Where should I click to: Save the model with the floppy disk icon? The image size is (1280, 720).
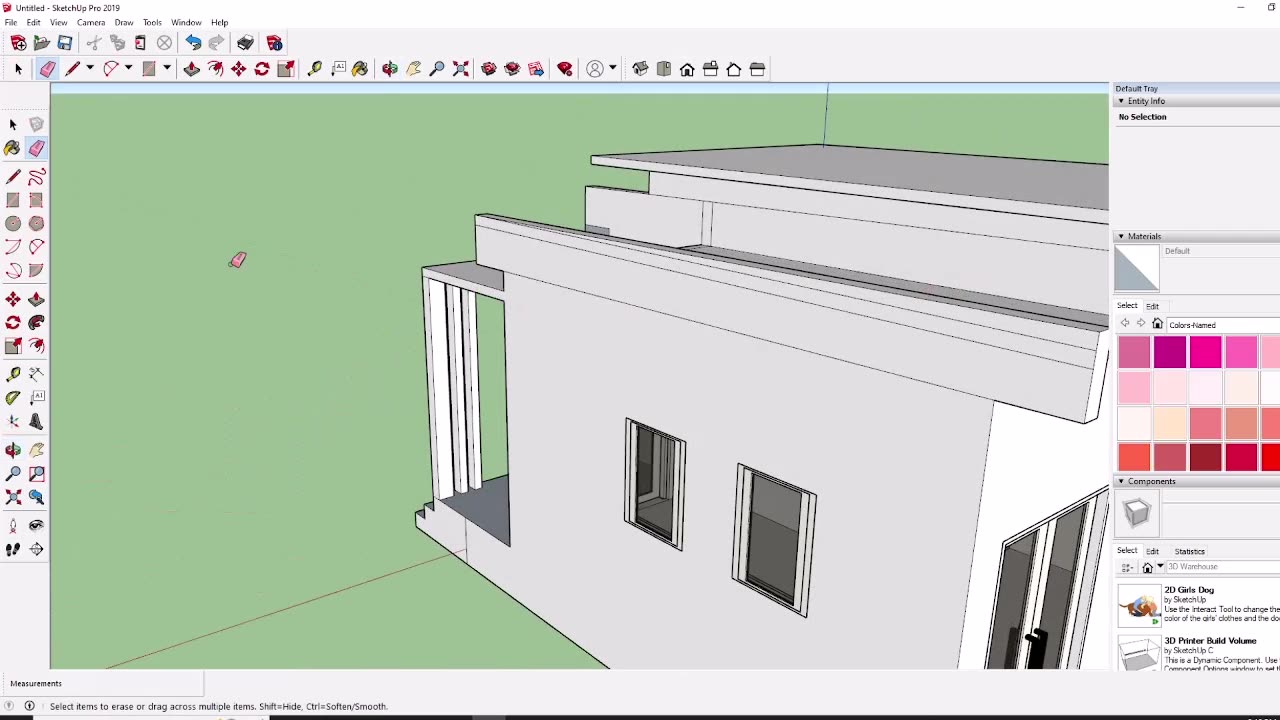65,43
